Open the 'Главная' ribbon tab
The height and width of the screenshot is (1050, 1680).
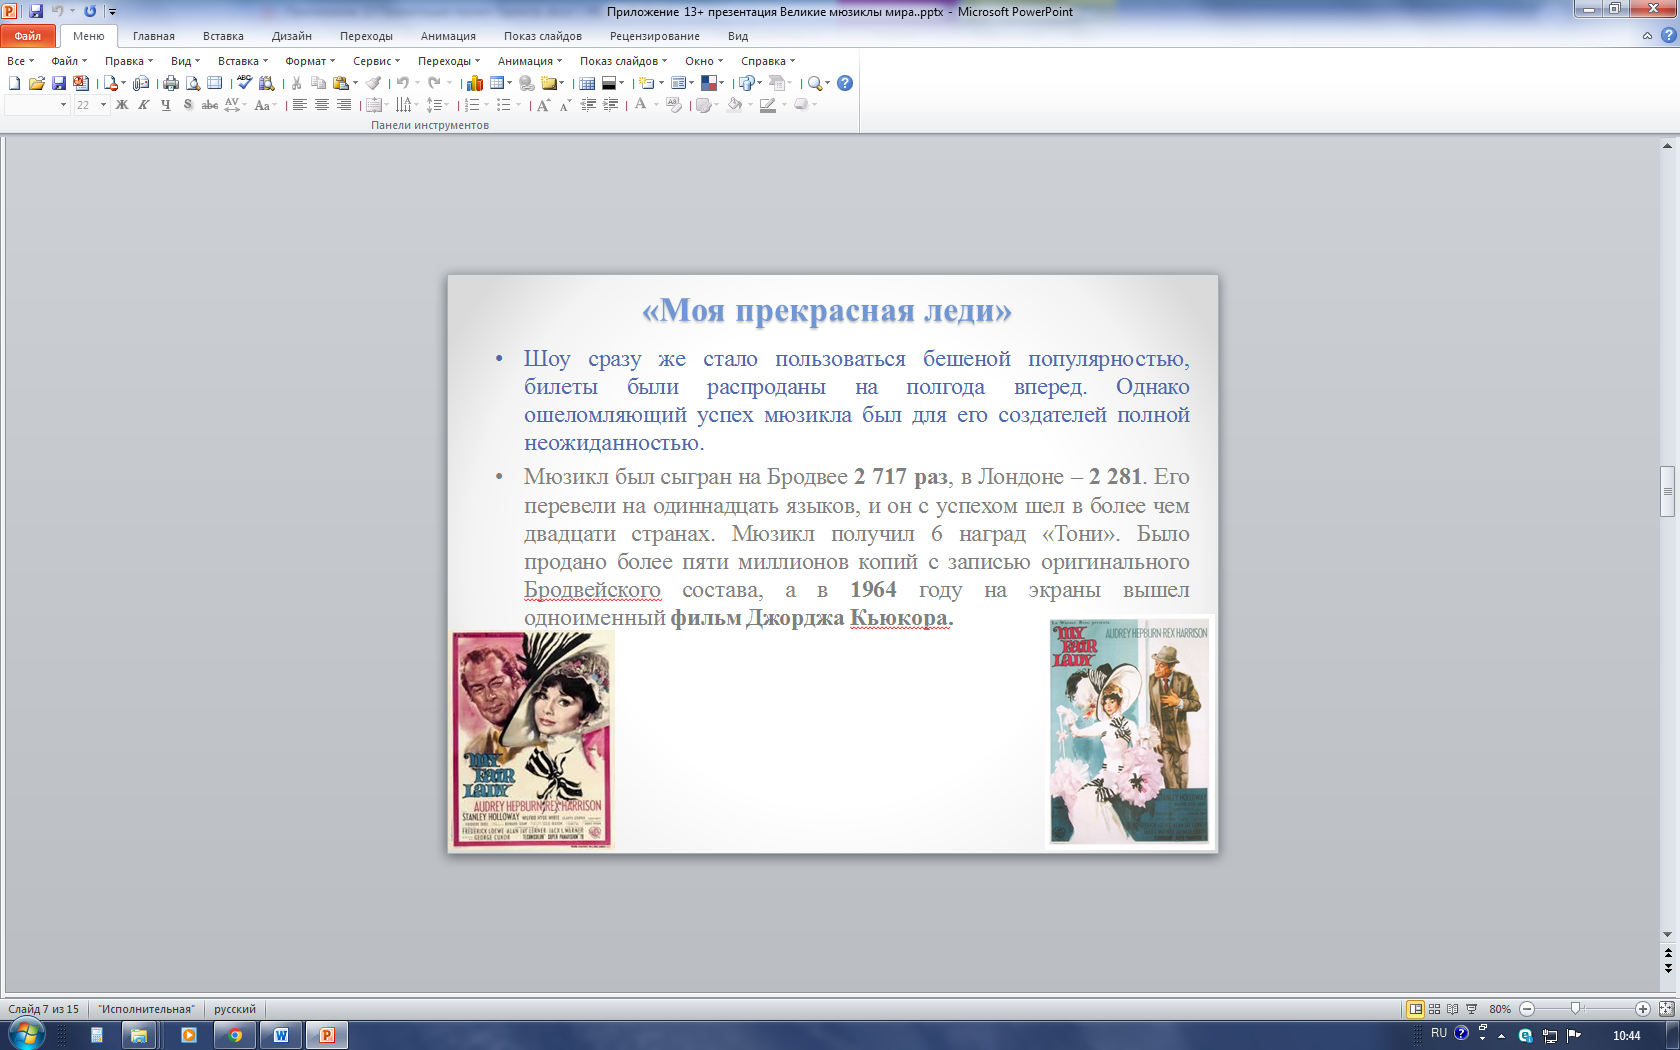click(x=154, y=36)
